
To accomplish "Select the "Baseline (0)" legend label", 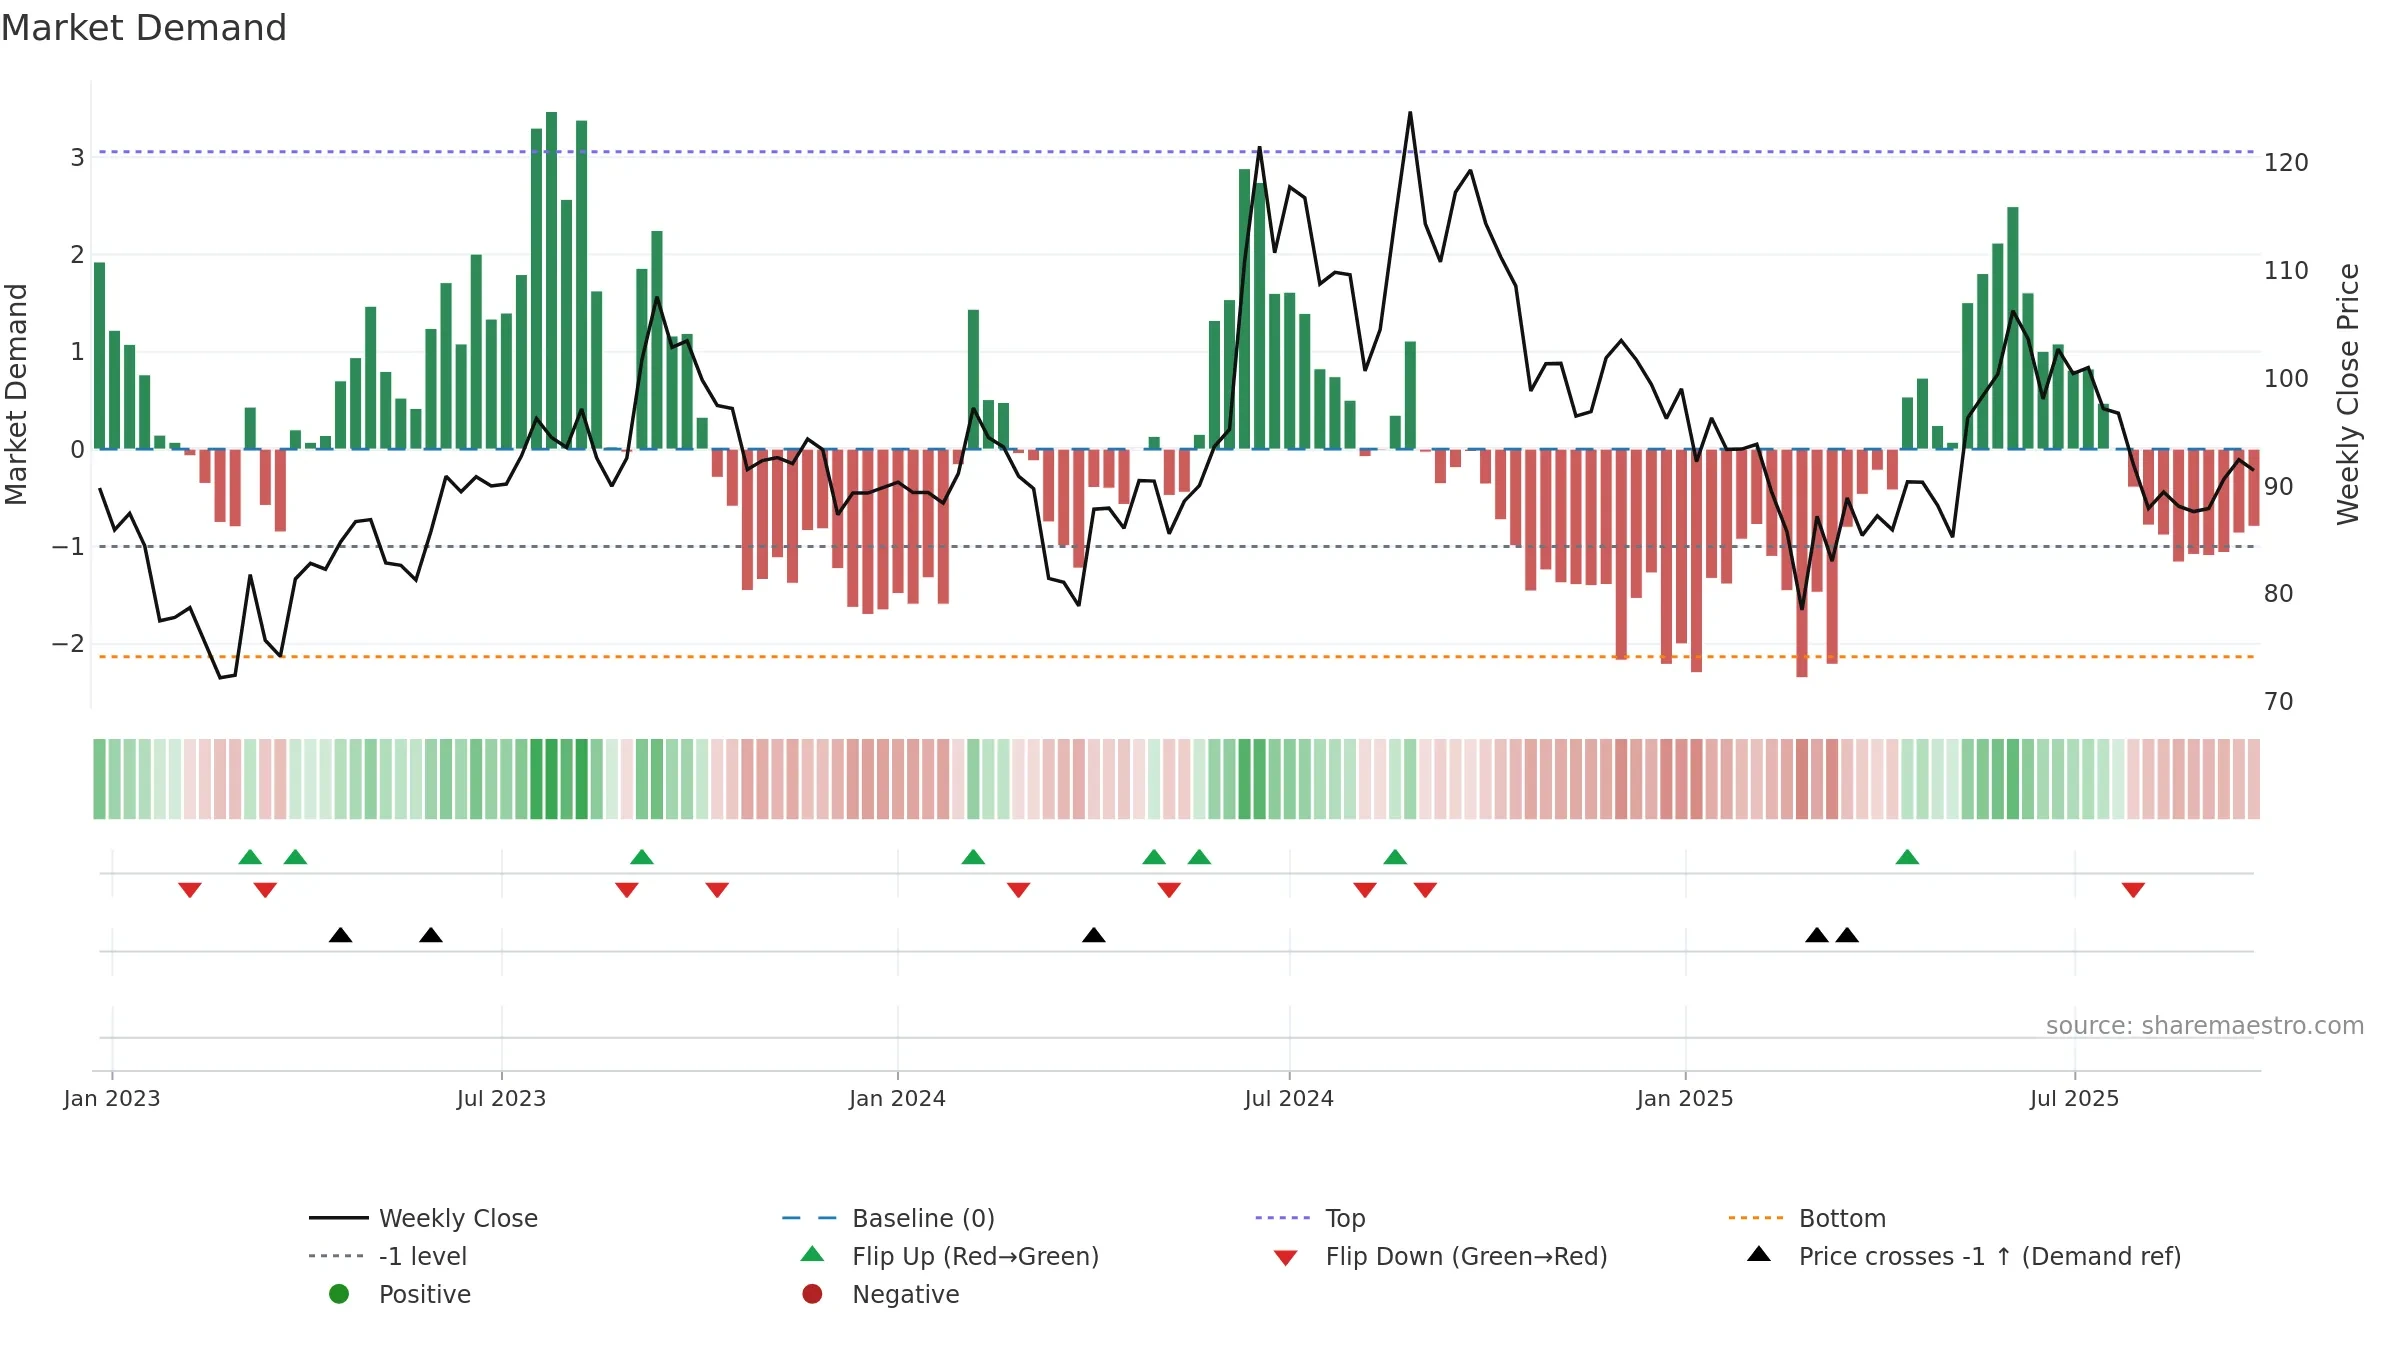I will (923, 1218).
